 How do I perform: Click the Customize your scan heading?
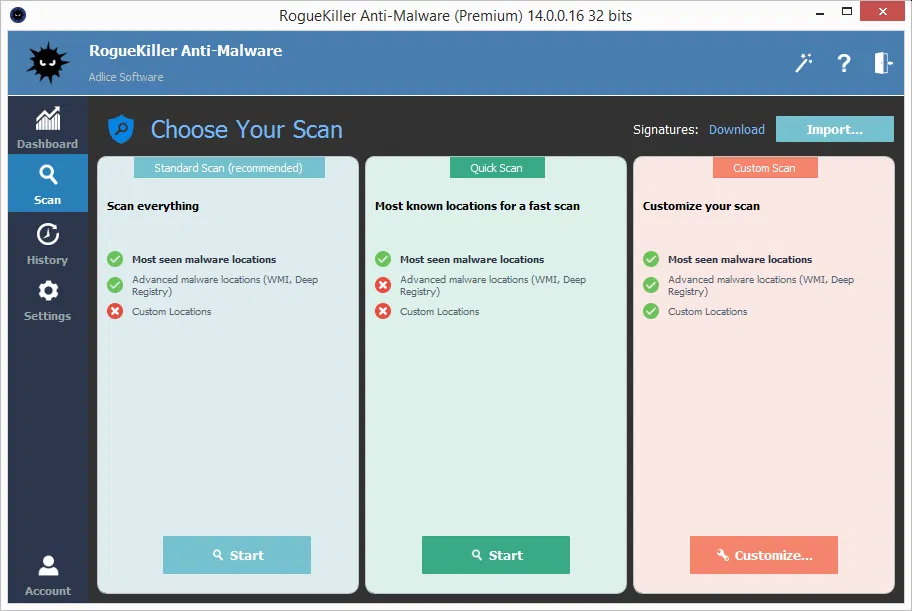pyautogui.click(x=701, y=206)
